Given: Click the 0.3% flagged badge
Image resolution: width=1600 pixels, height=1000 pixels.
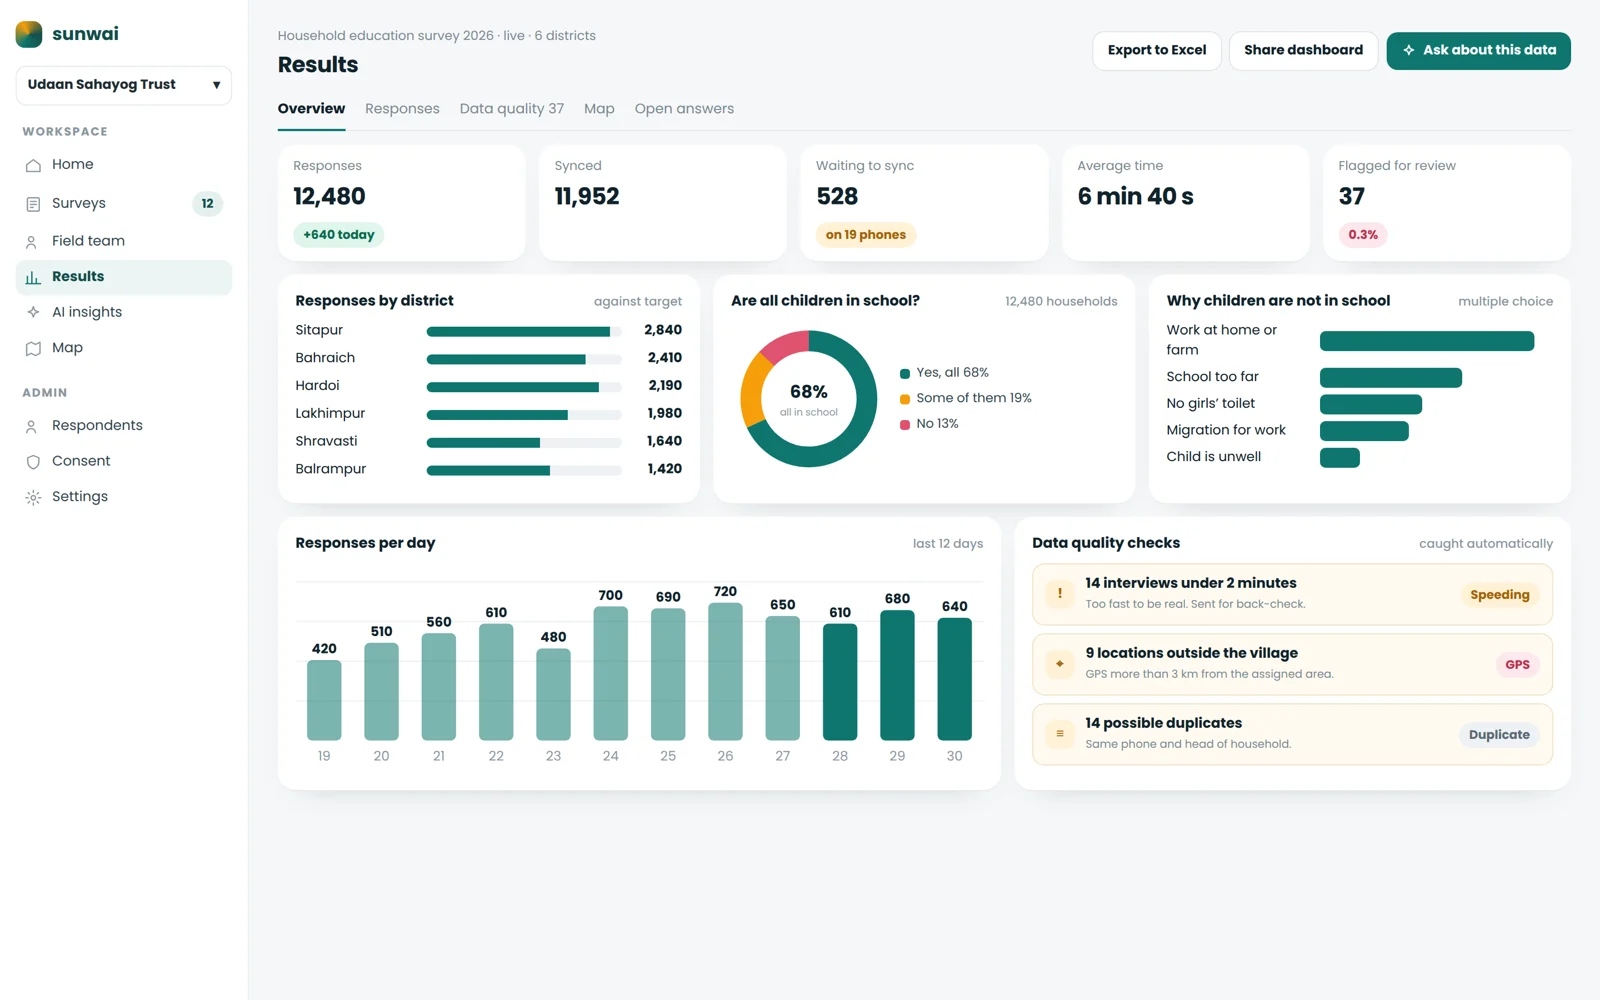Looking at the screenshot, I should coord(1363,235).
